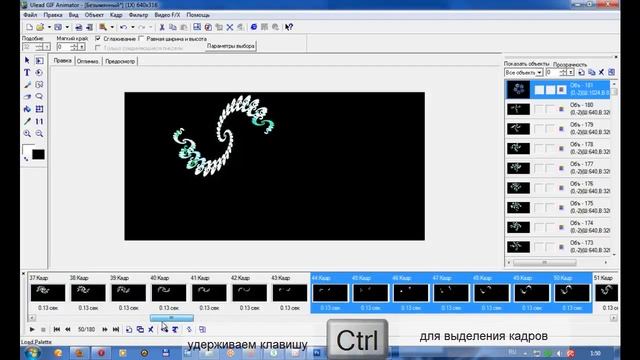The image size is (640, 360).
Task: Select the Объ - 176 object row
Action: point(558,187)
